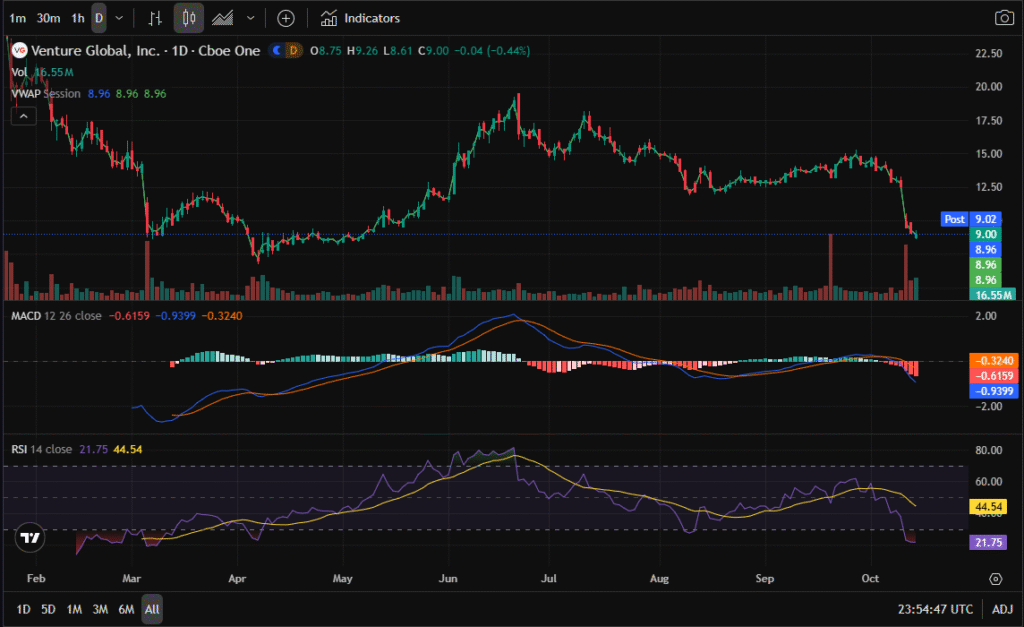This screenshot has width=1024, height=627.
Task: Select the 6M date range tab
Action: point(126,609)
